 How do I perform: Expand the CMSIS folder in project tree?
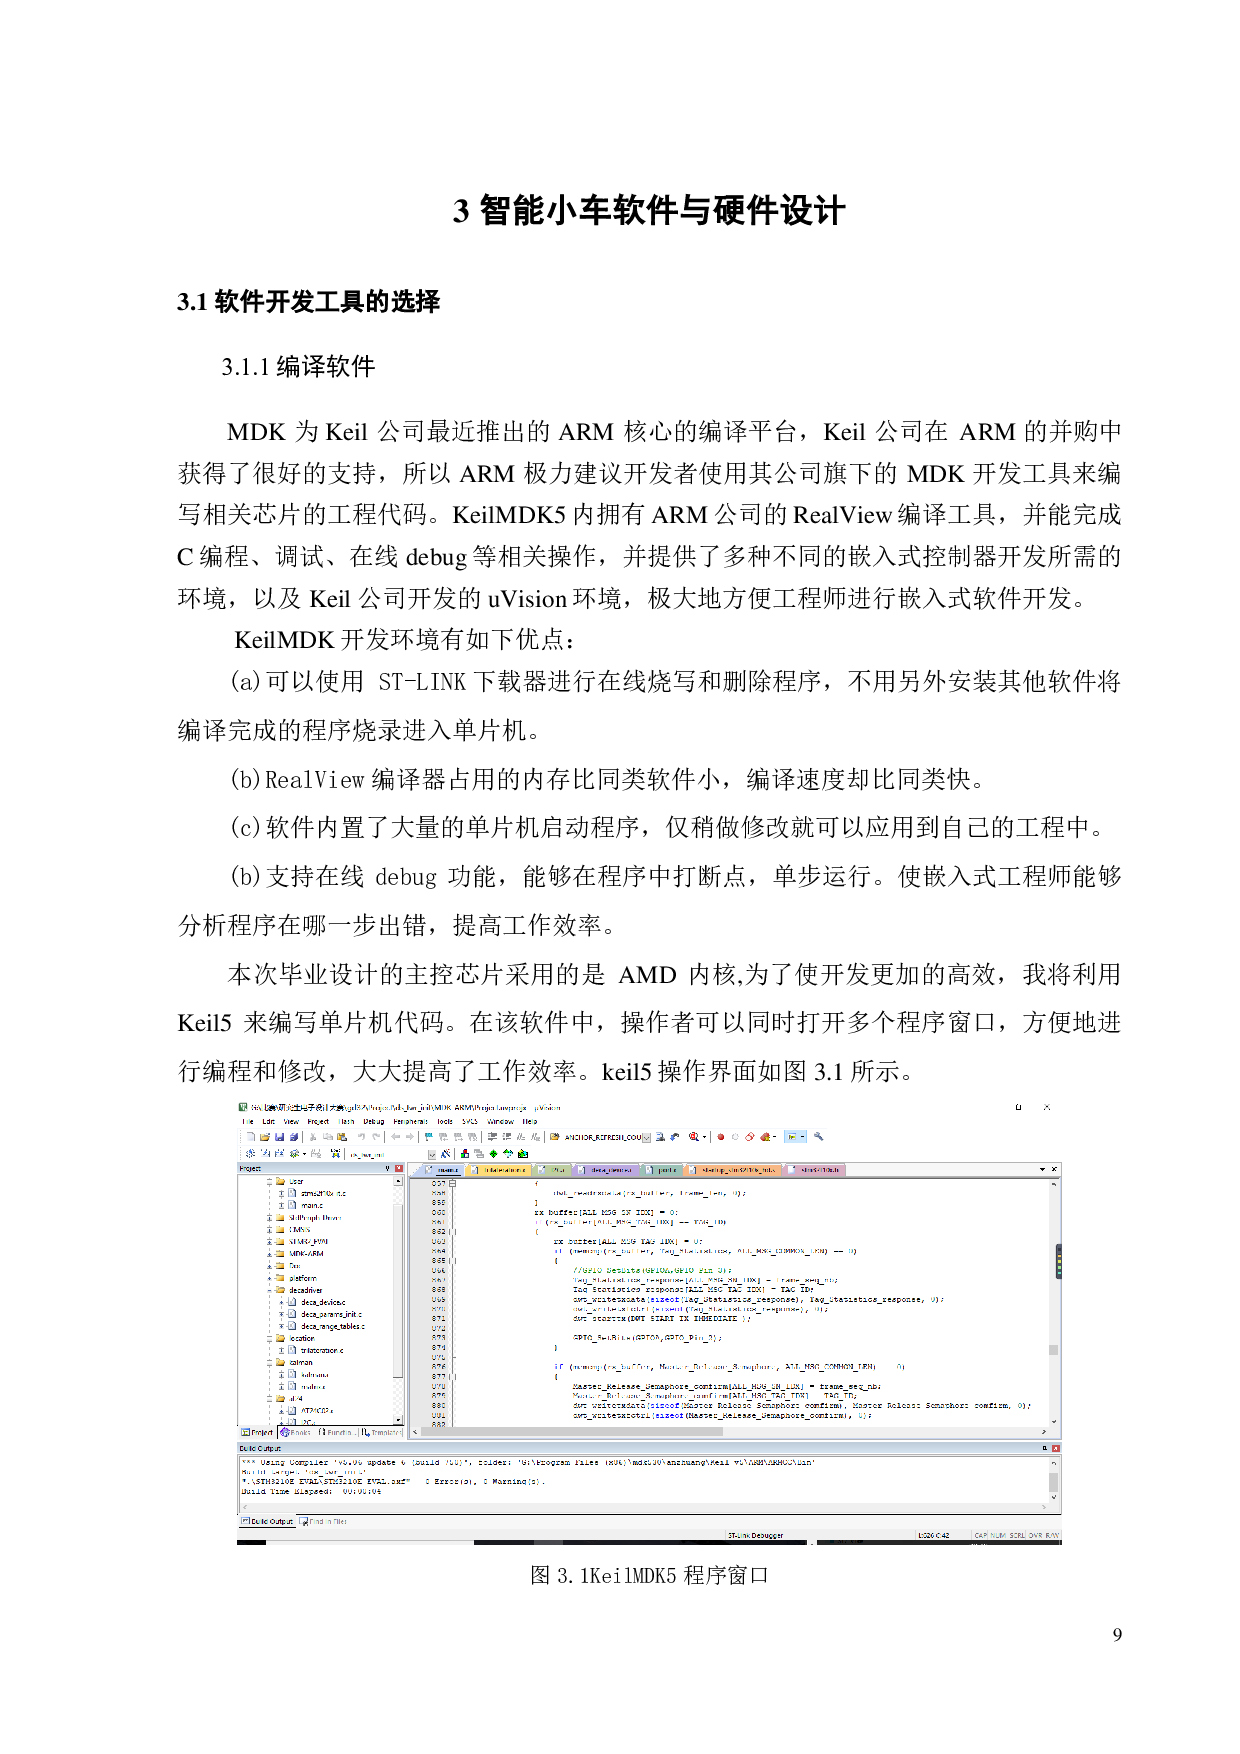click(x=269, y=1230)
